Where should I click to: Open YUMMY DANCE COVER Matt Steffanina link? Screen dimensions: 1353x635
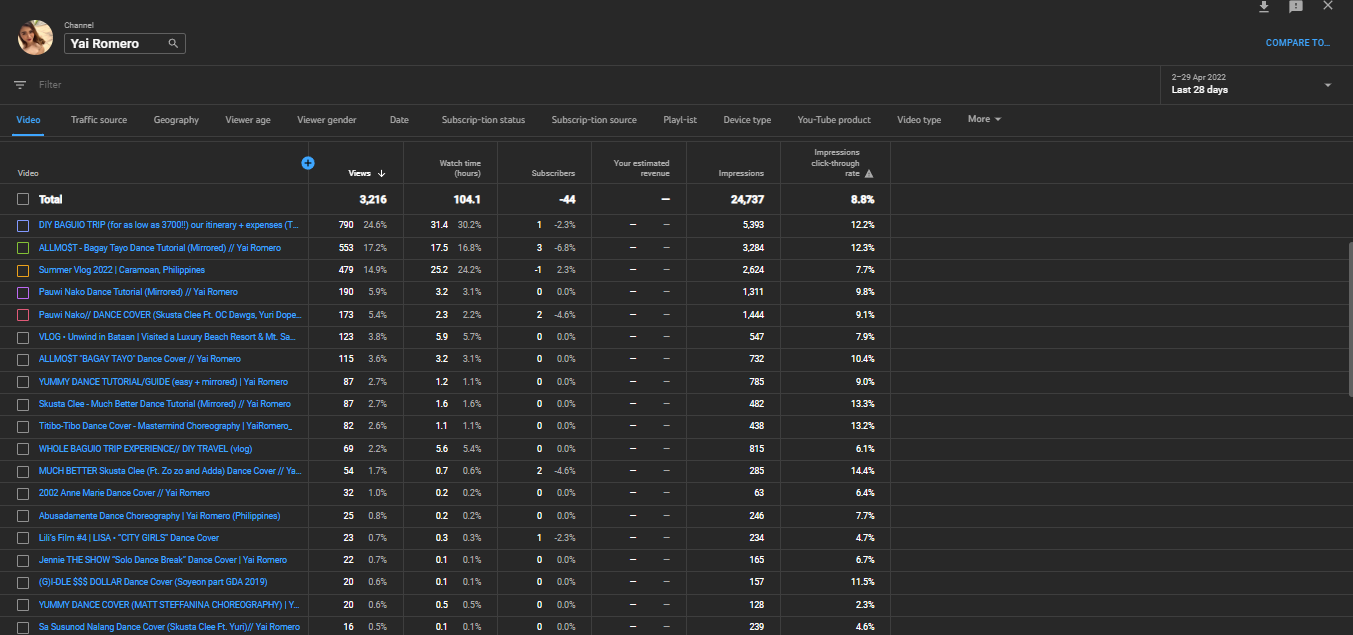[169, 605]
